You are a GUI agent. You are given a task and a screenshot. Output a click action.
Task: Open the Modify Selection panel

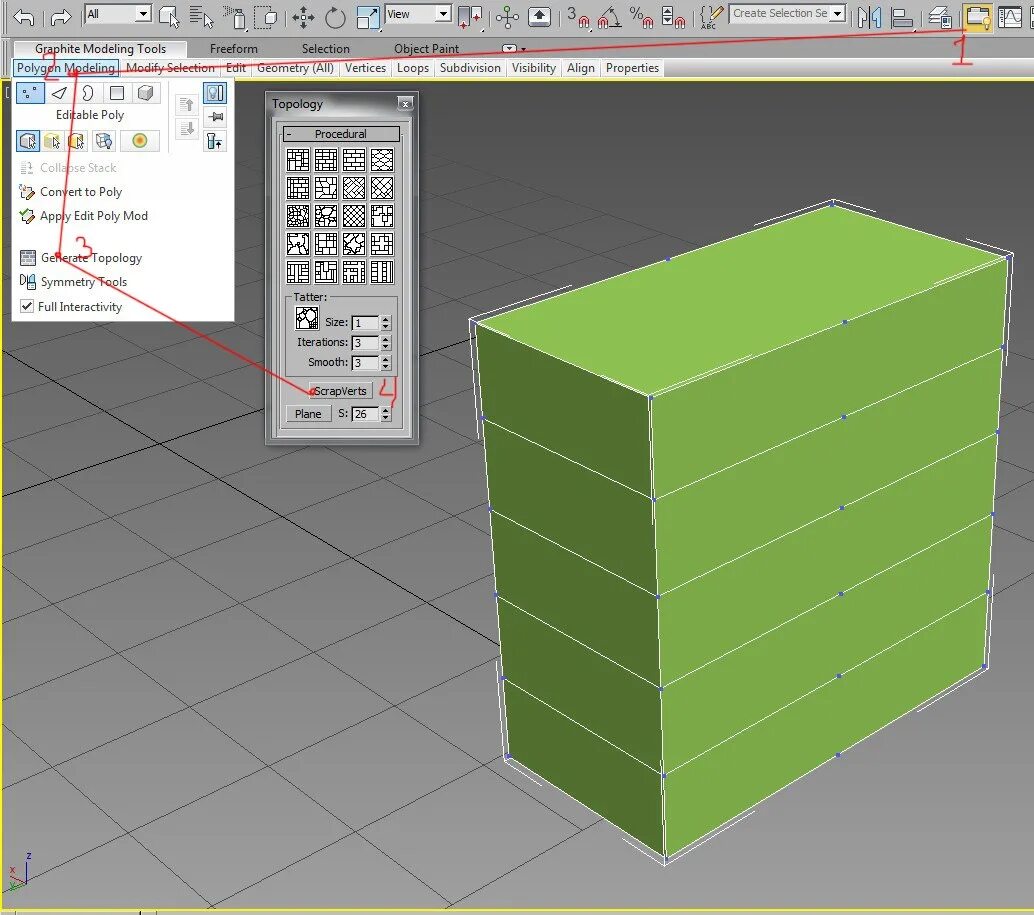pyautogui.click(x=170, y=68)
